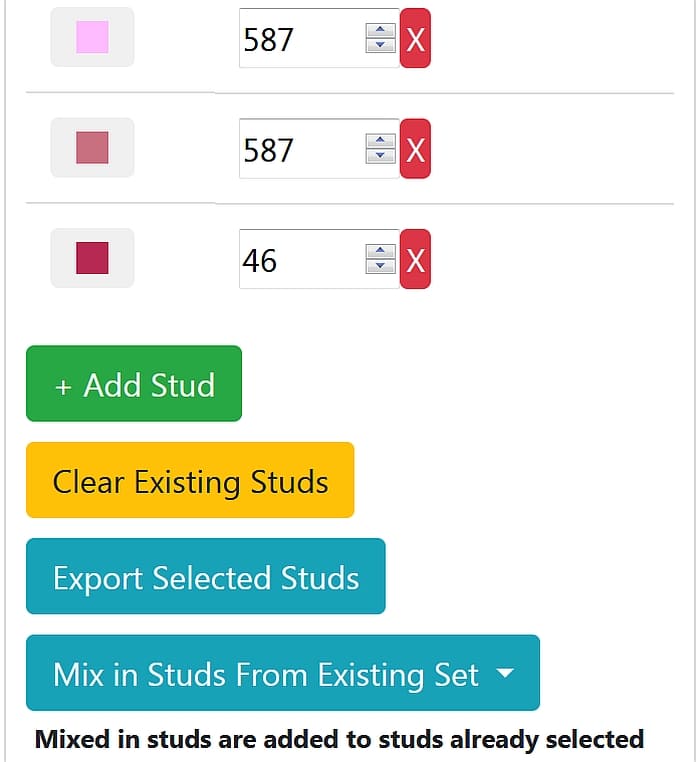
Task: Export Selected Studs
Action: point(205,577)
